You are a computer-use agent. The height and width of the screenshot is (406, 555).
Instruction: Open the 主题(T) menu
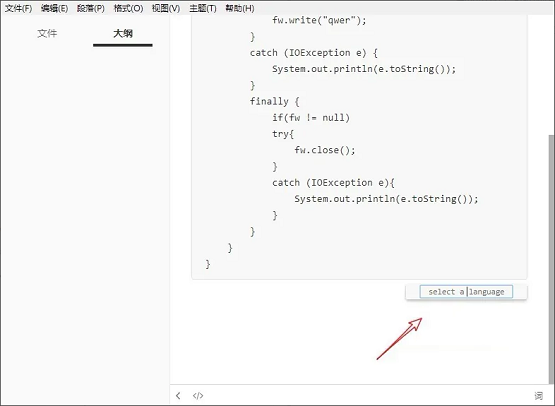coord(202,8)
